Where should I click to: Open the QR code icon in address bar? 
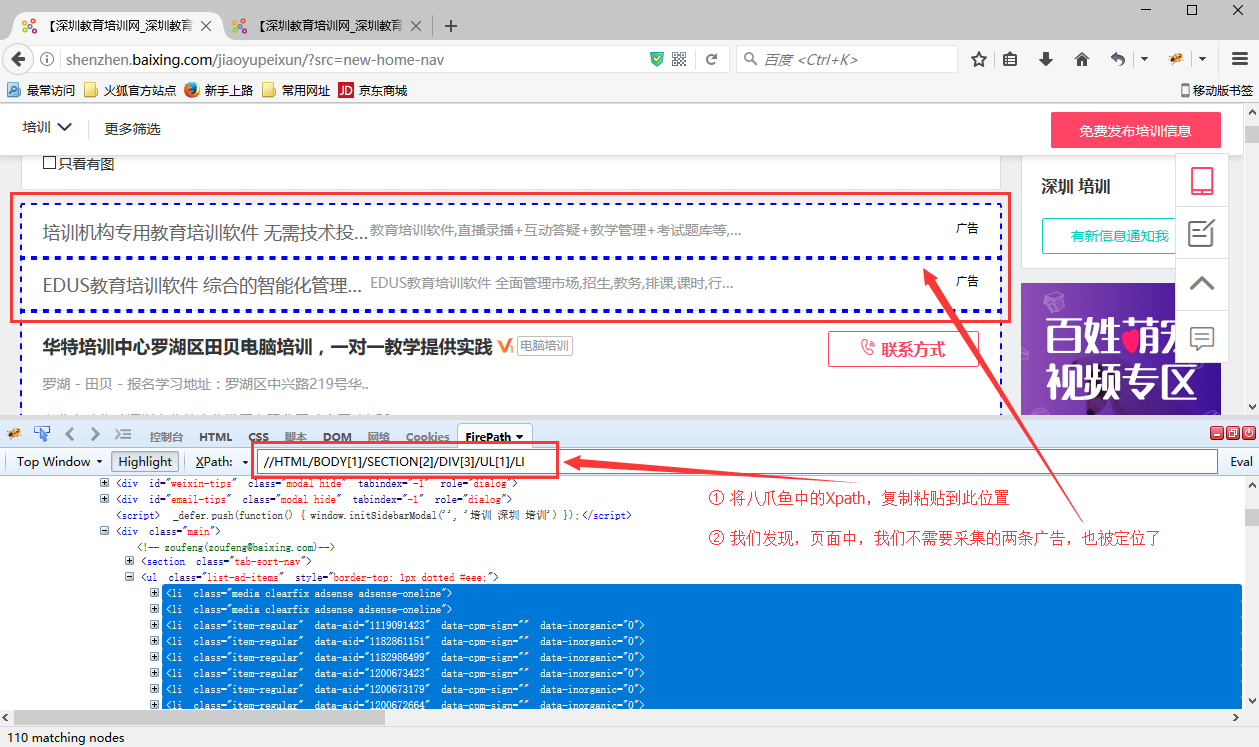(x=680, y=59)
